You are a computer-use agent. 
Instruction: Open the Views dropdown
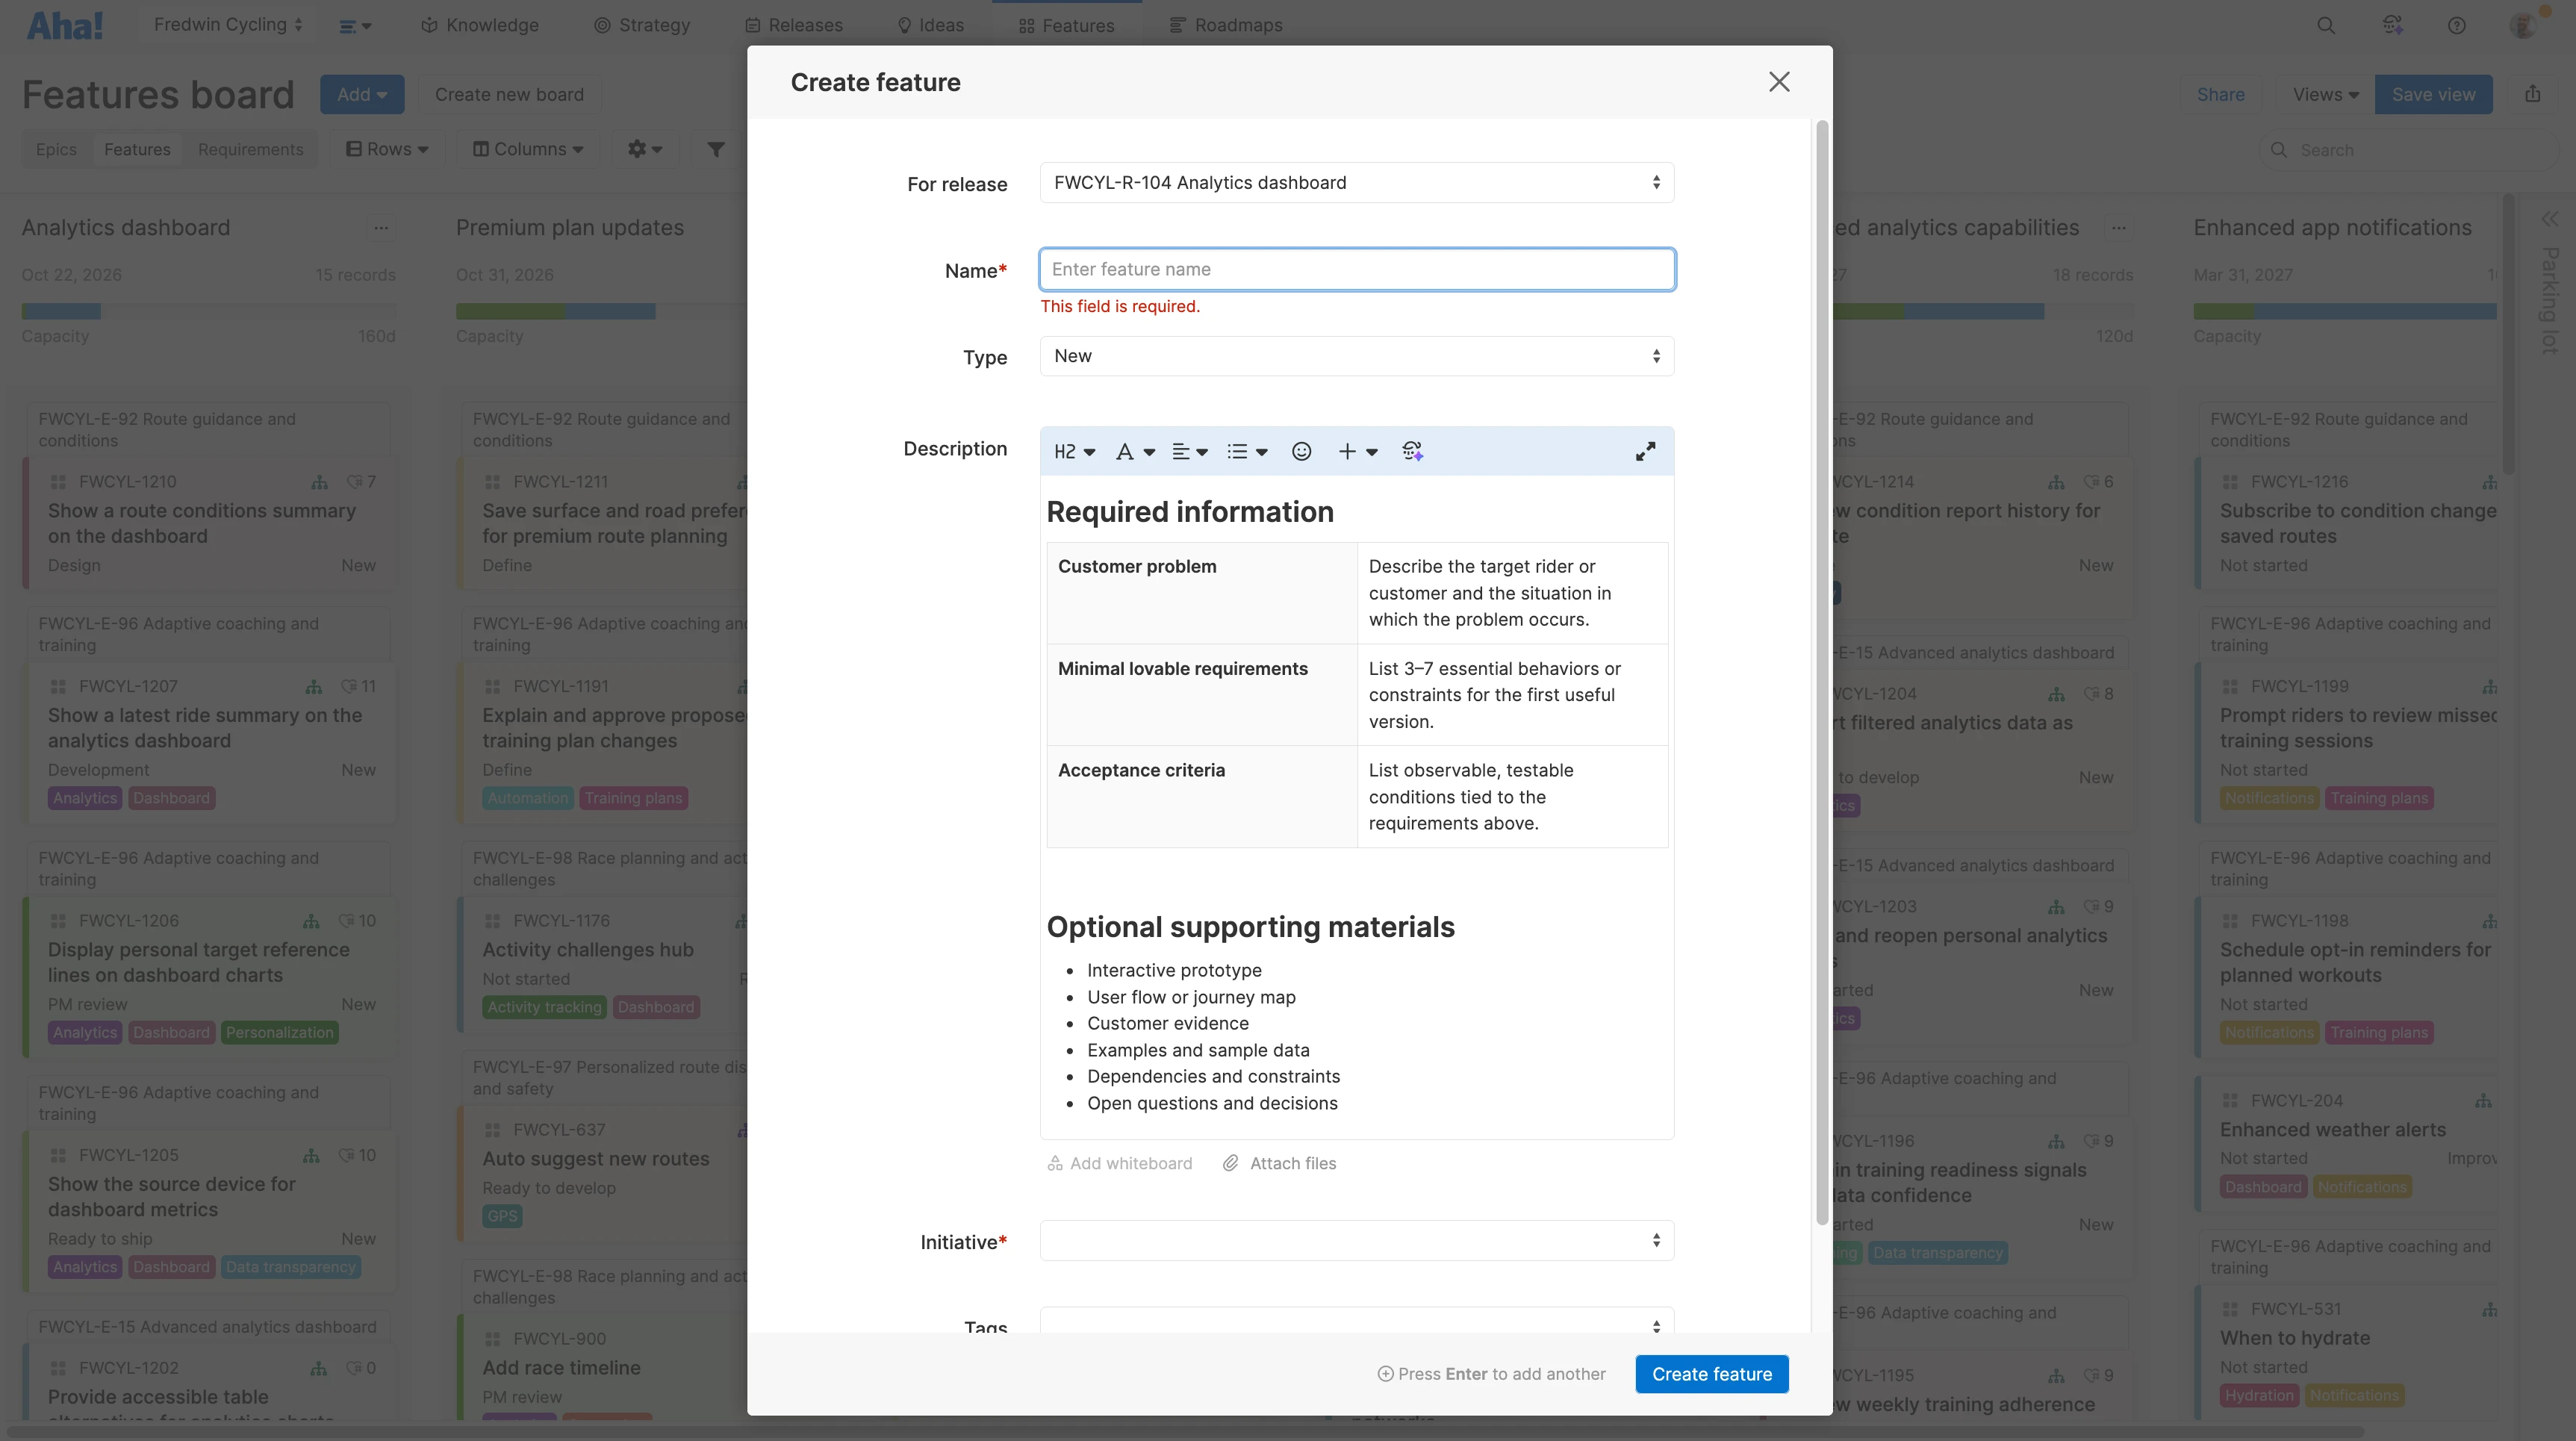click(x=2325, y=95)
